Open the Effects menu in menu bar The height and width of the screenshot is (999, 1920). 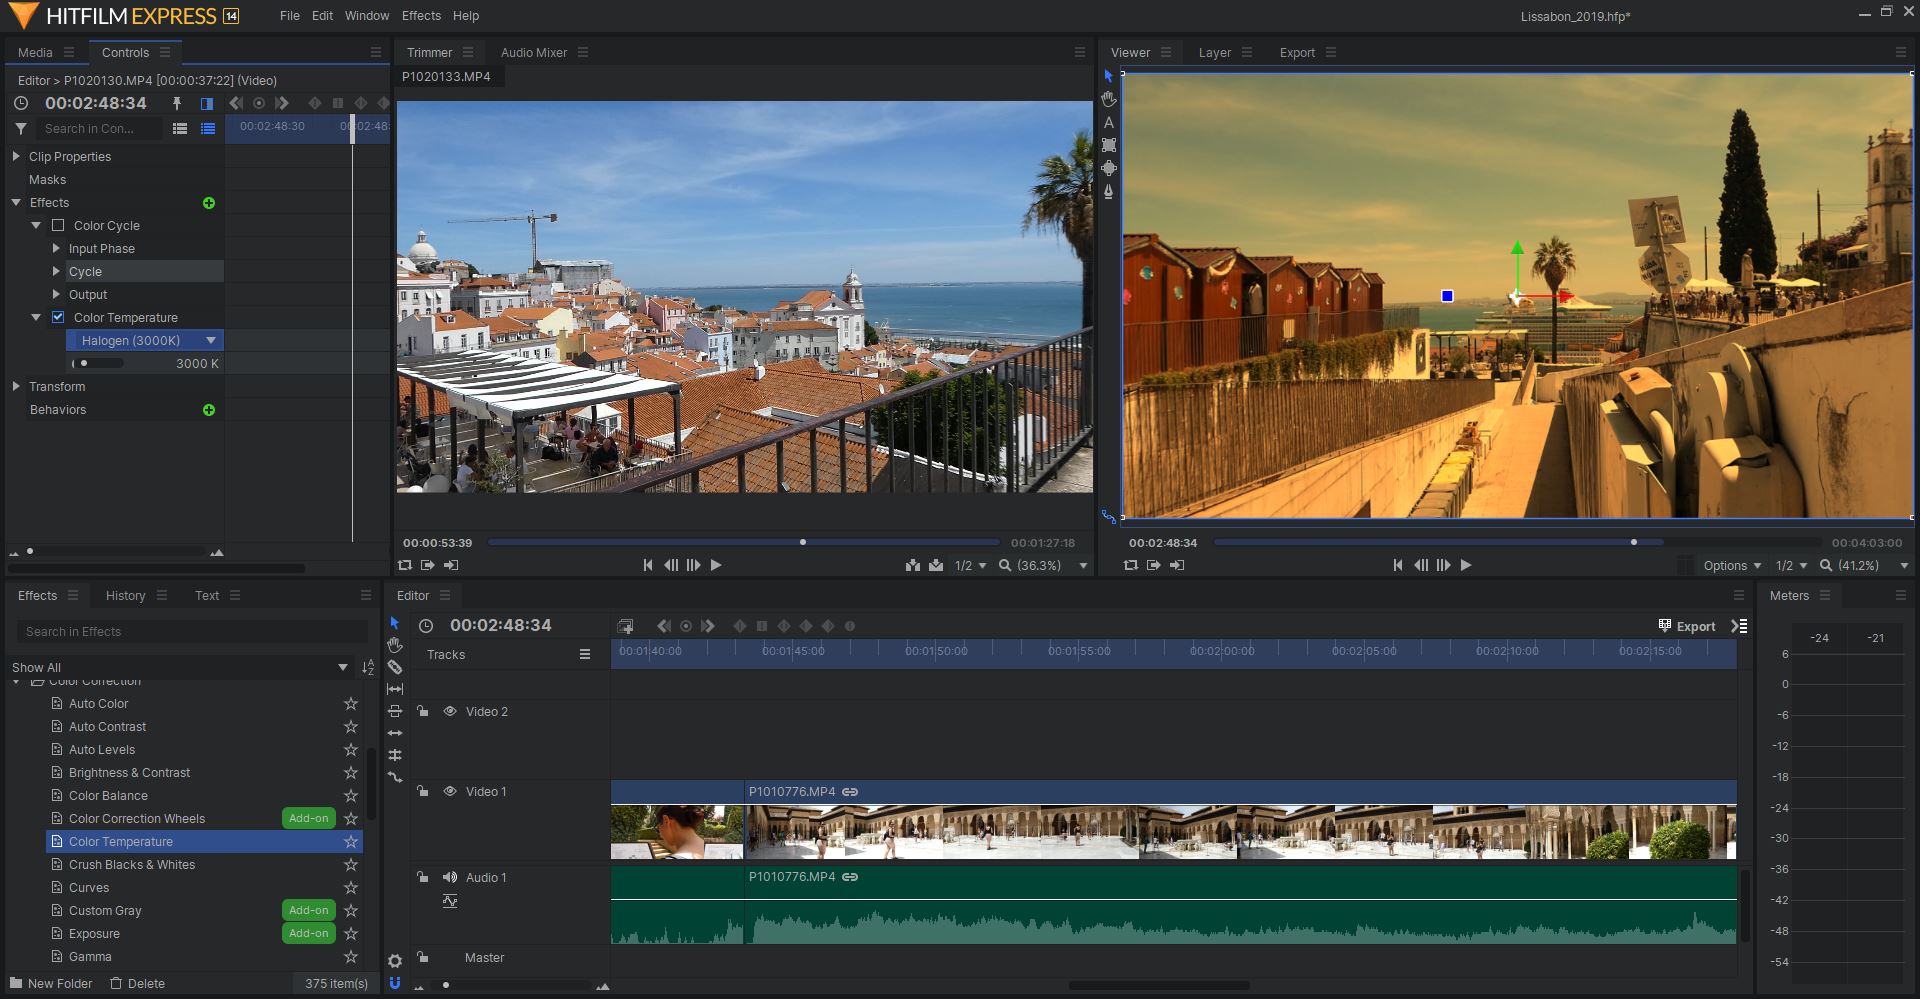[421, 16]
